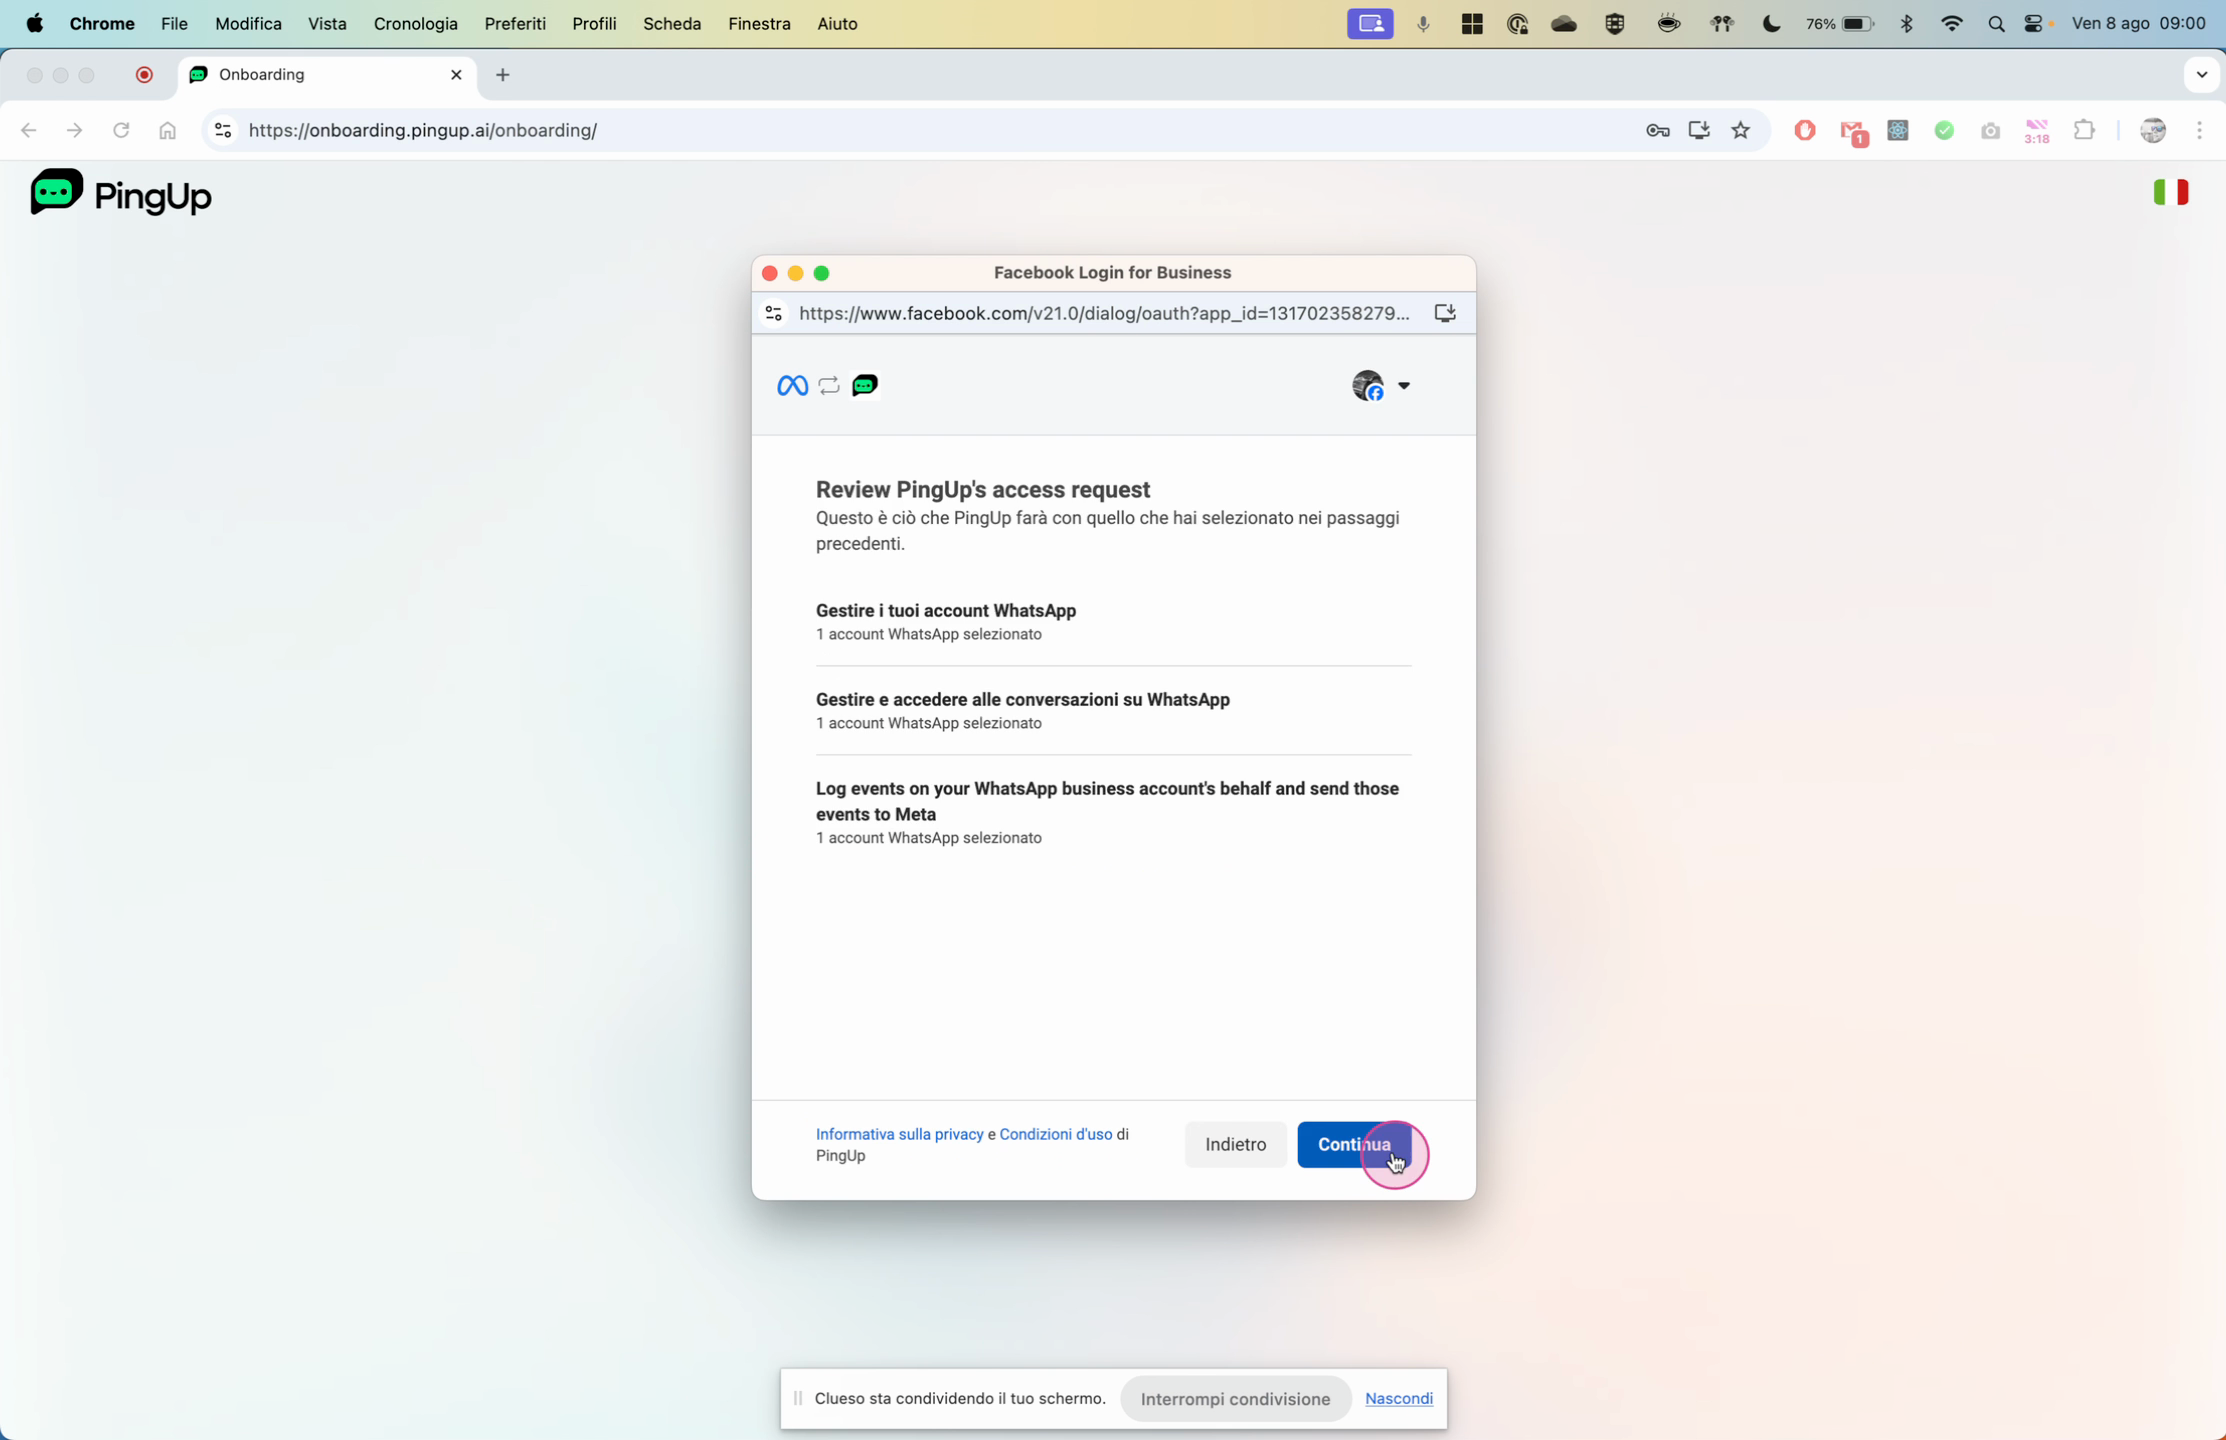The image size is (2226, 1440).
Task: Open the Profili menu
Action: point(594,24)
